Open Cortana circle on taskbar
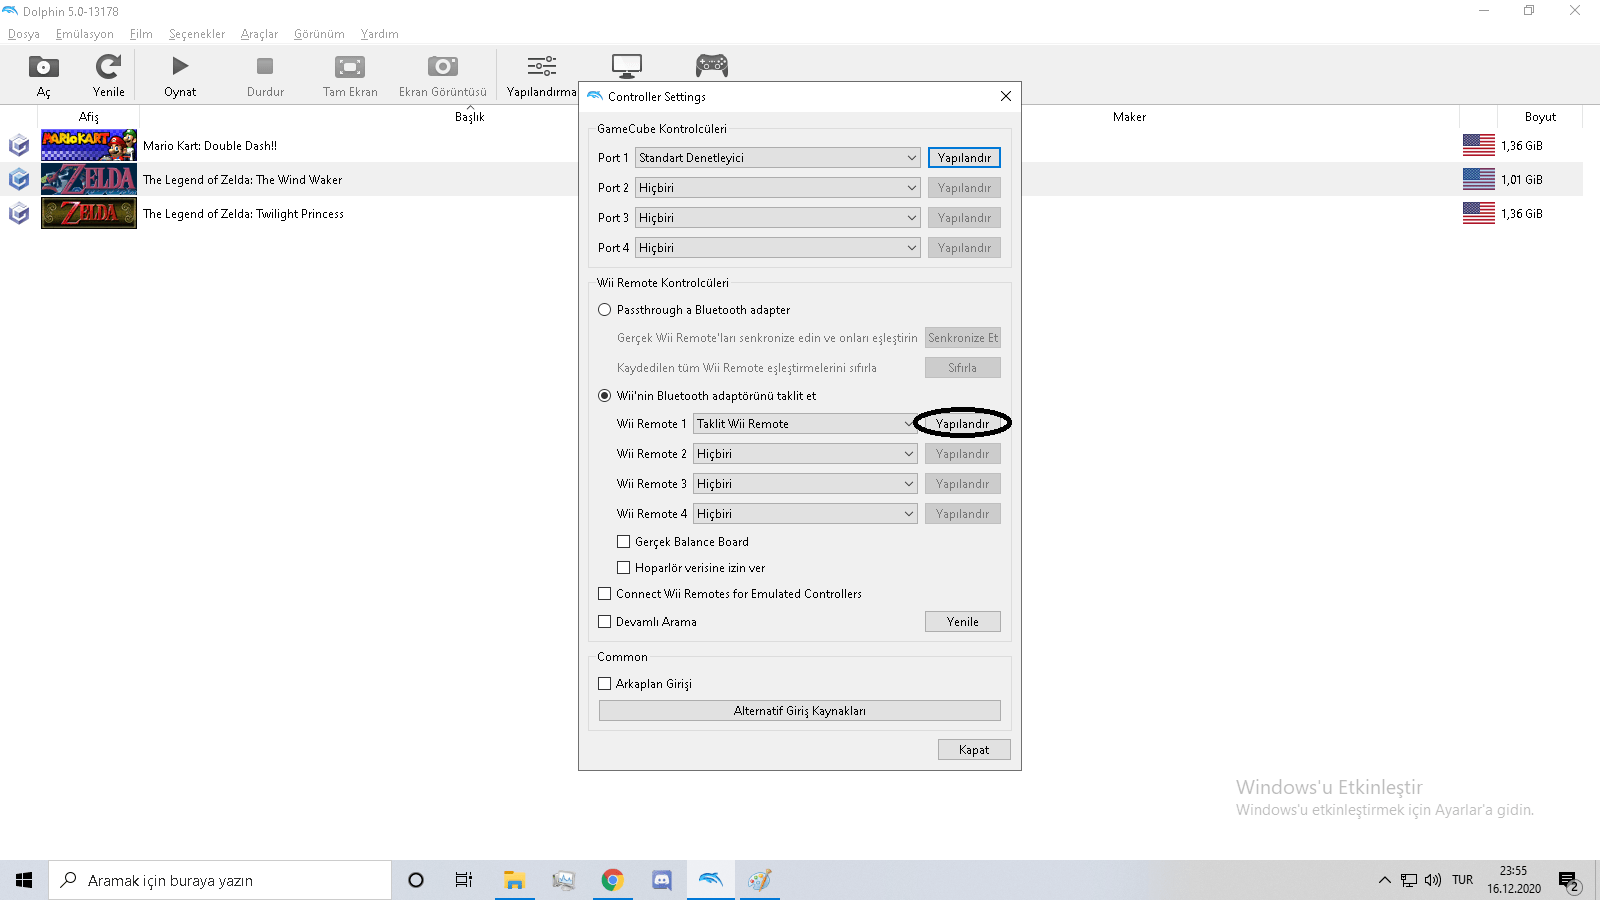This screenshot has height=900, width=1600. (x=416, y=880)
